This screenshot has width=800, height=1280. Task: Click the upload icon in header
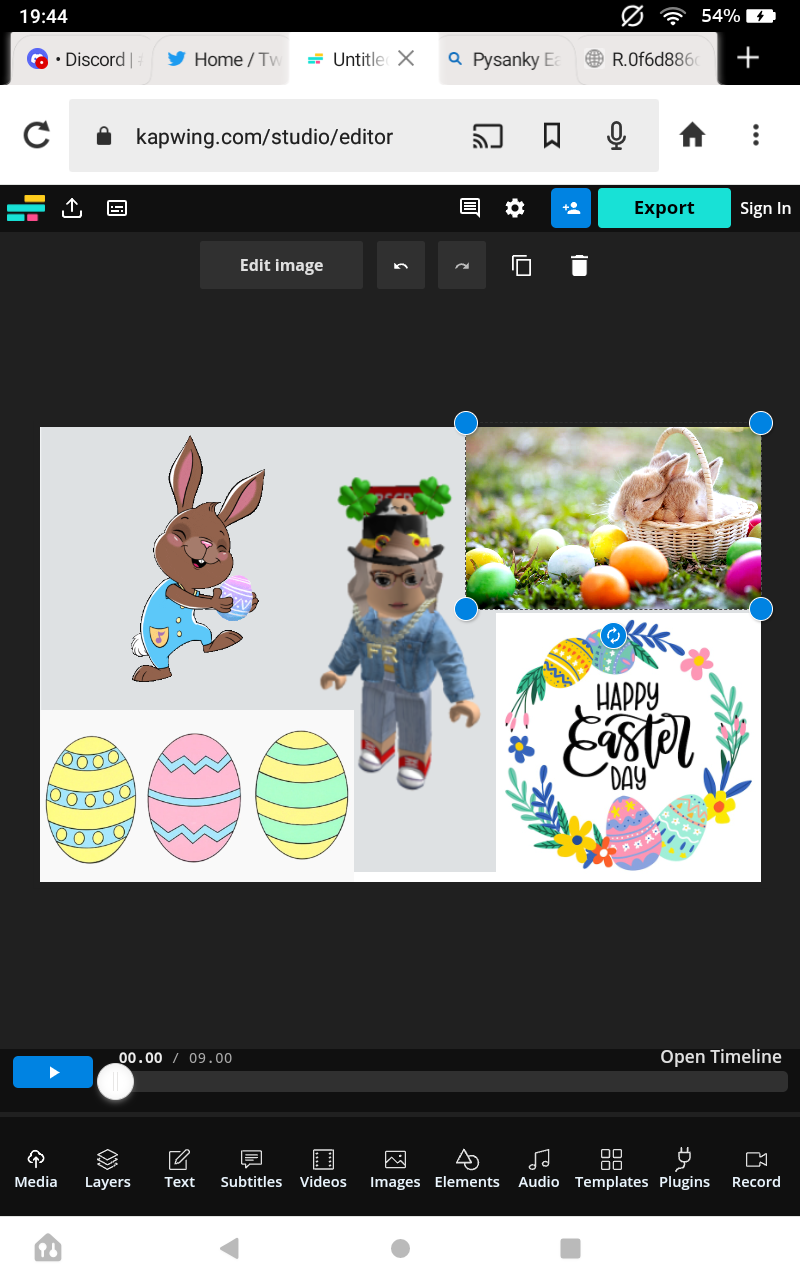tap(72, 208)
